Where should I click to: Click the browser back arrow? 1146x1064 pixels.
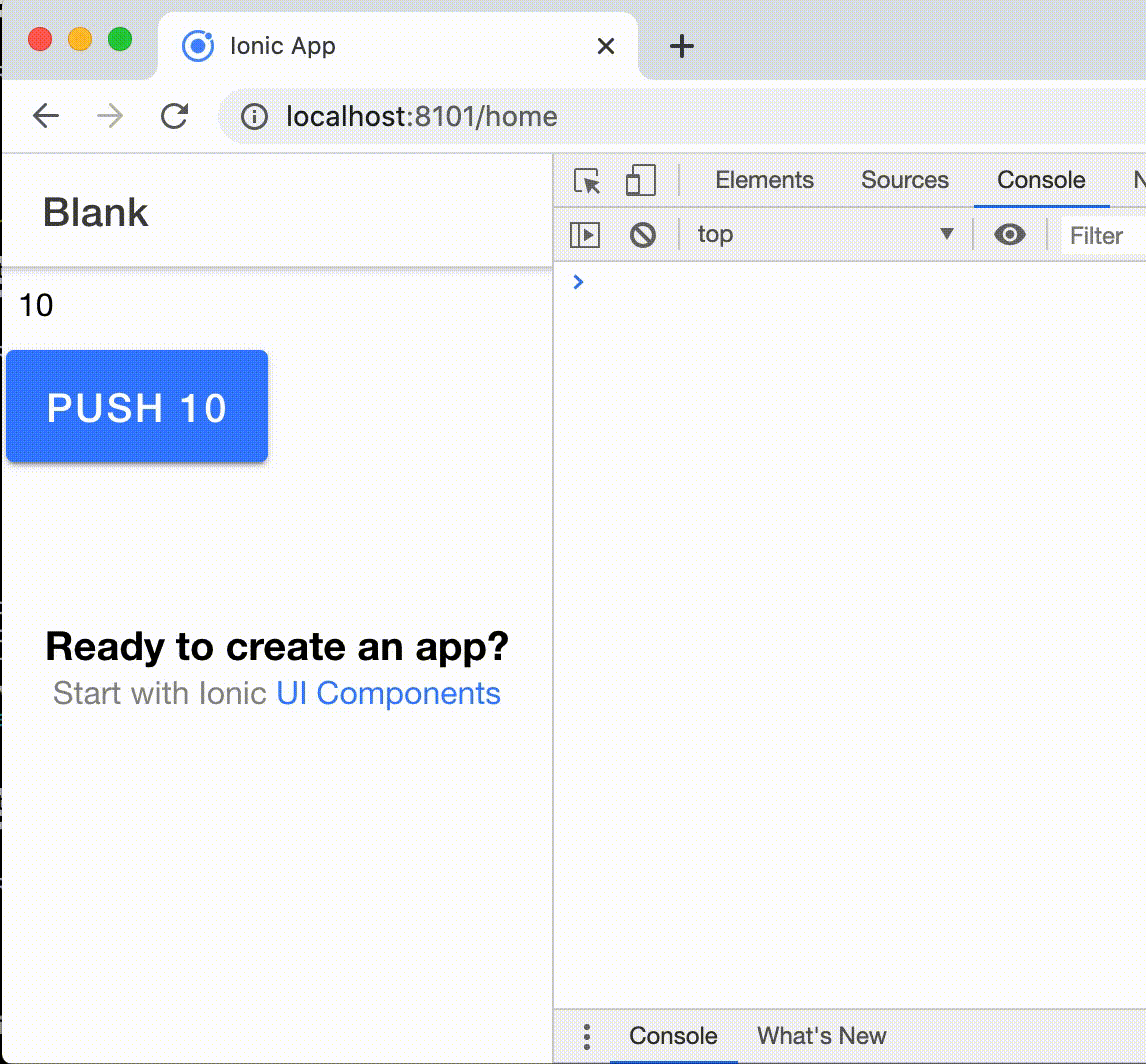click(45, 115)
